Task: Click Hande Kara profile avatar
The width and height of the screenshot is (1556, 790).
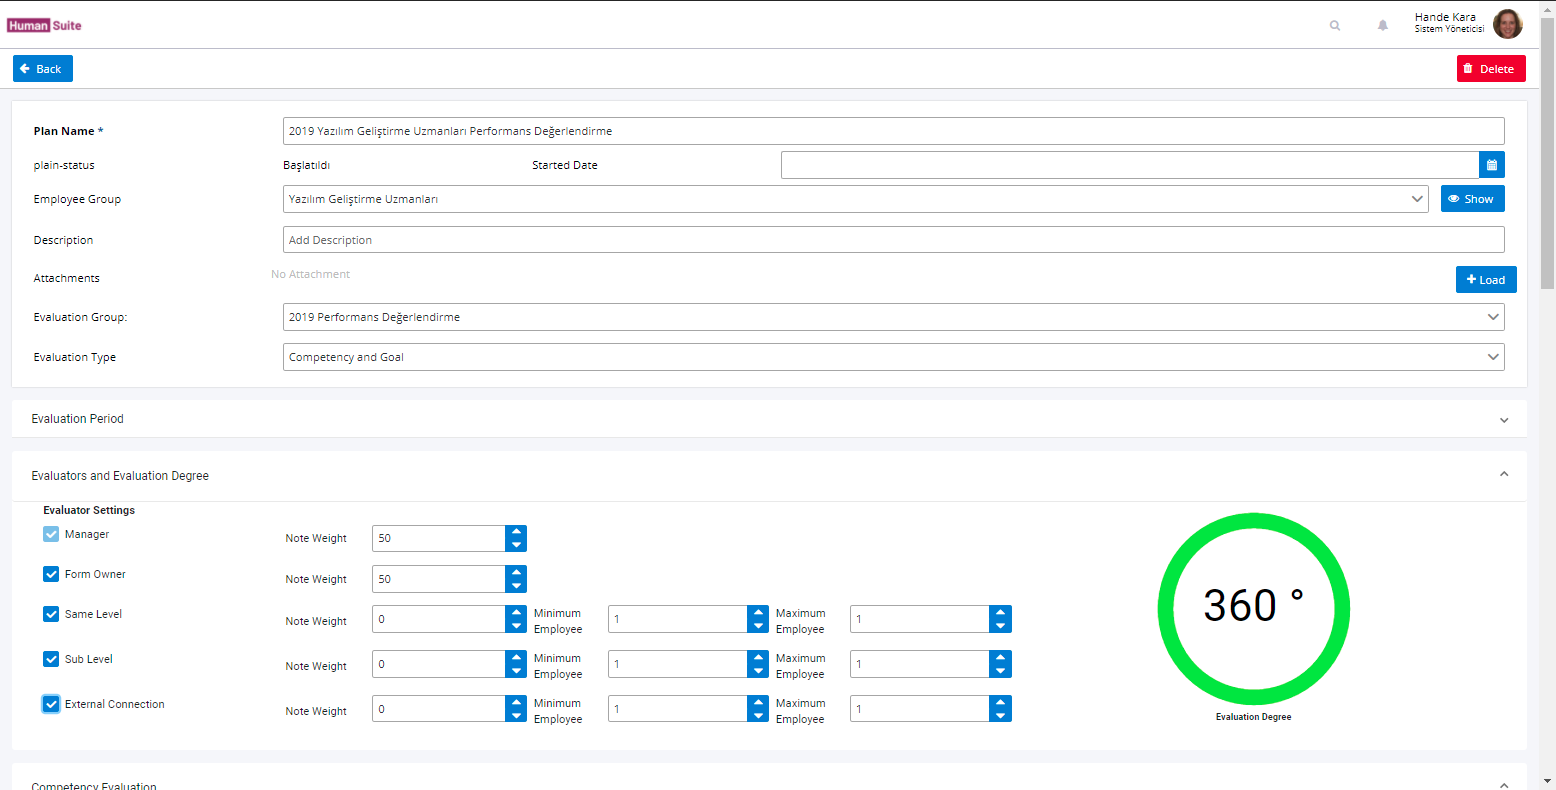Action: click(x=1507, y=24)
